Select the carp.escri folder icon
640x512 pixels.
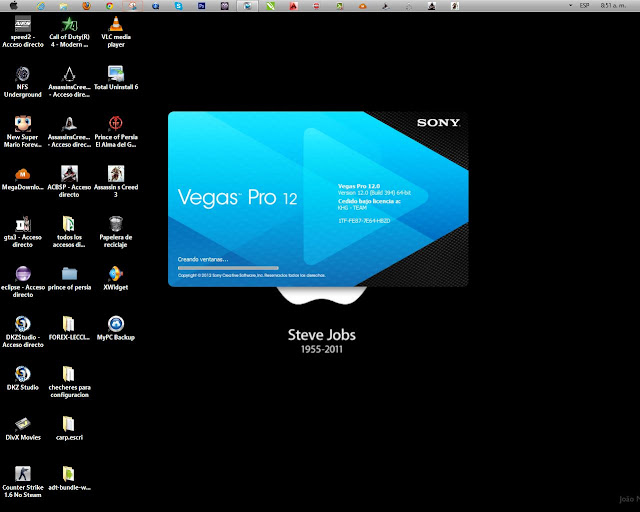click(x=69, y=429)
